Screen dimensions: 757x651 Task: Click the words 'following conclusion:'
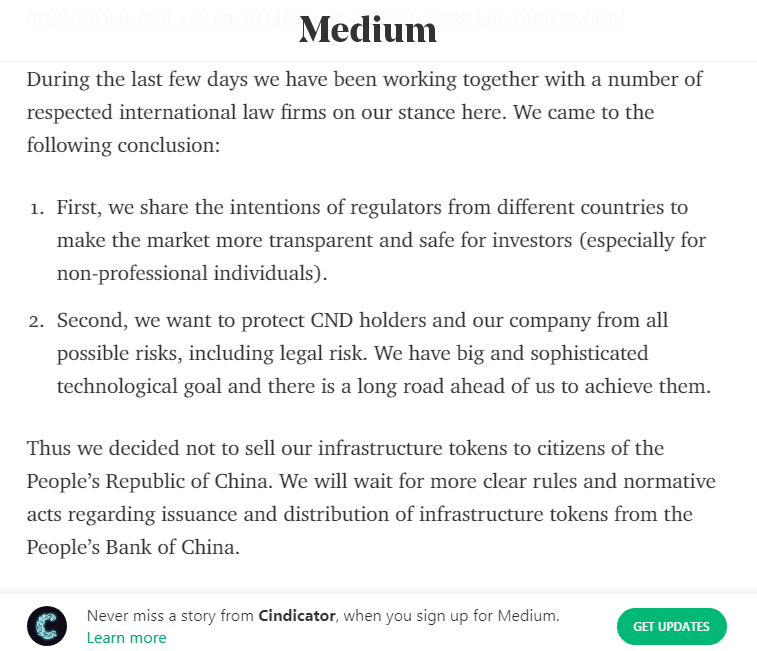[x=123, y=145]
